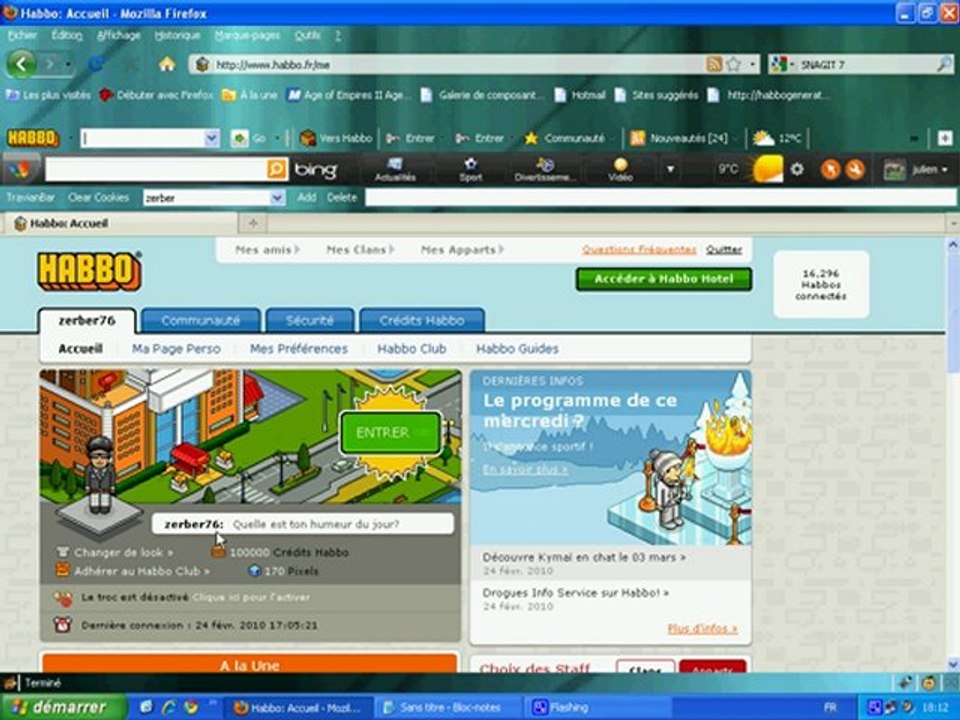Click the sun weather icon on Bing bar
Image resolution: width=960 pixels, height=720 pixels.
click(768, 169)
